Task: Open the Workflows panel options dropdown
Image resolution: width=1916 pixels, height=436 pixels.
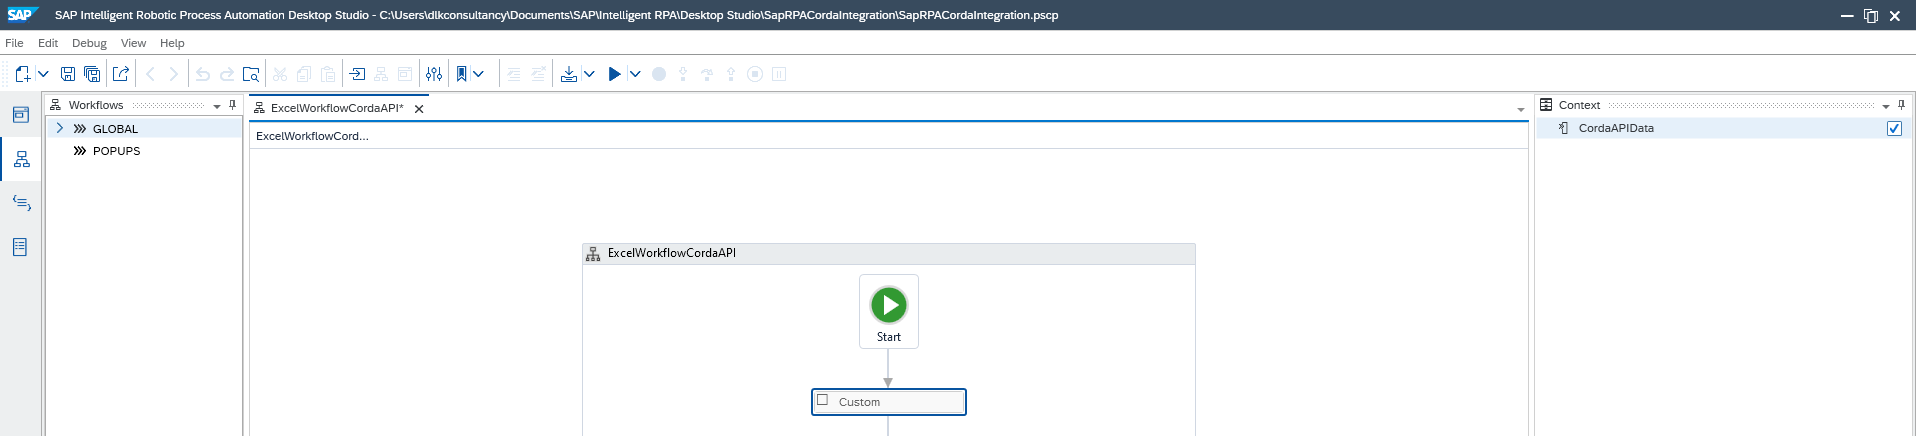Action: coord(217,106)
